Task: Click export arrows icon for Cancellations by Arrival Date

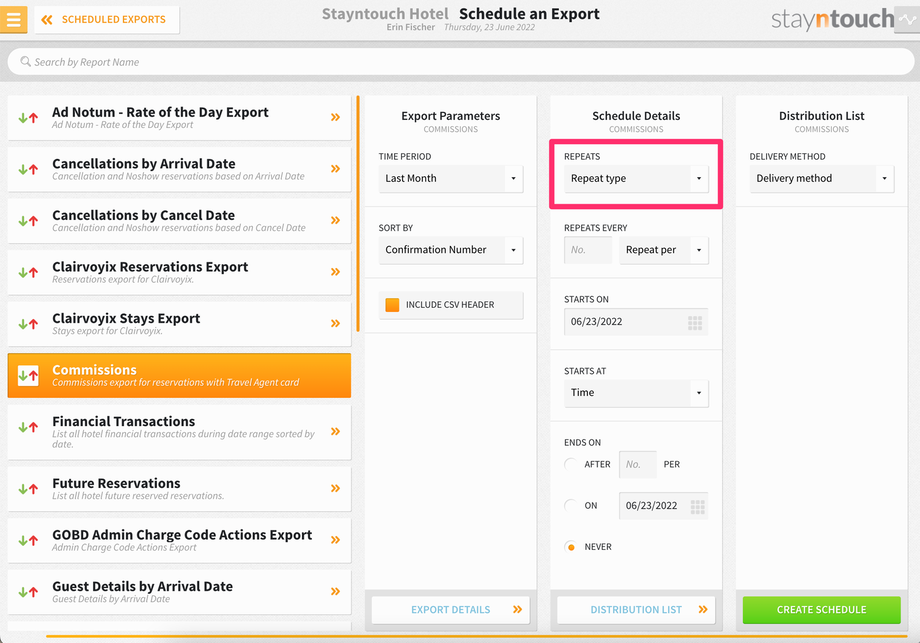Action: [28, 170]
